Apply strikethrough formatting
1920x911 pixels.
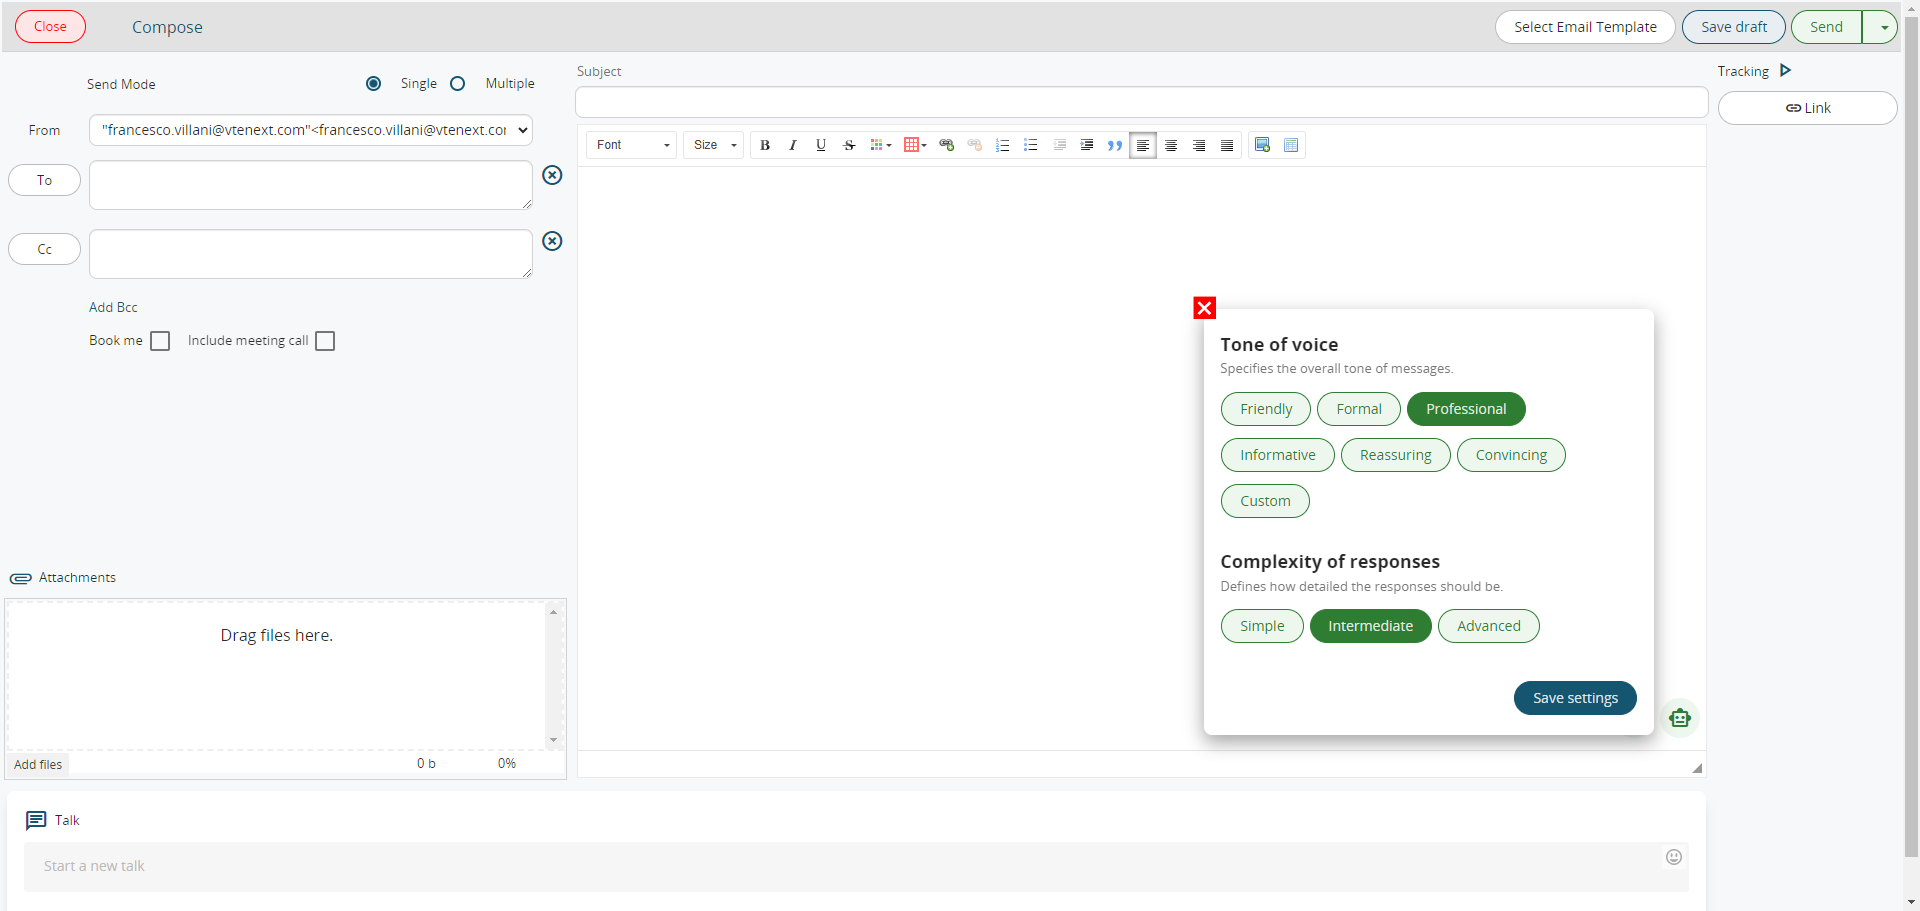(849, 145)
